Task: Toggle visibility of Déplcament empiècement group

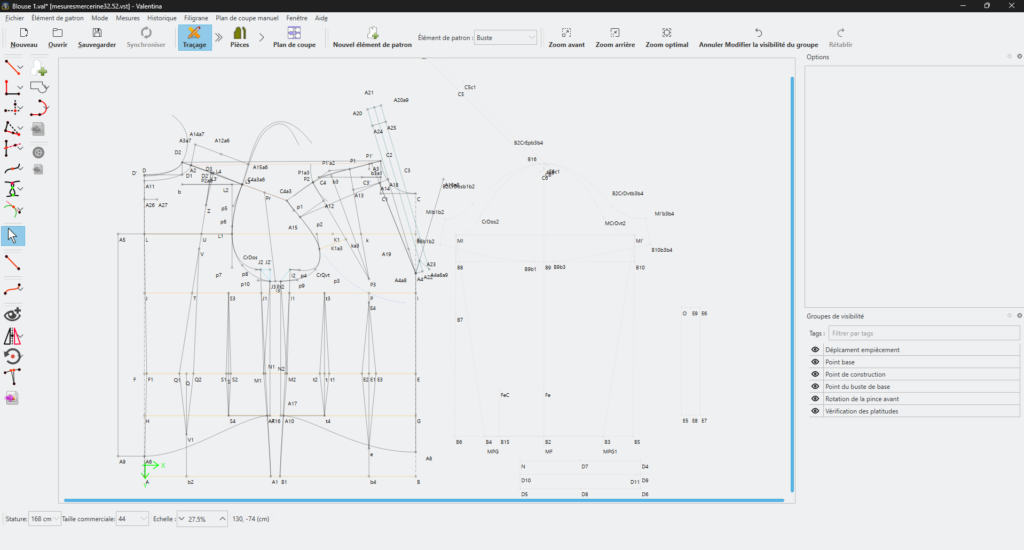Action: [x=815, y=350]
